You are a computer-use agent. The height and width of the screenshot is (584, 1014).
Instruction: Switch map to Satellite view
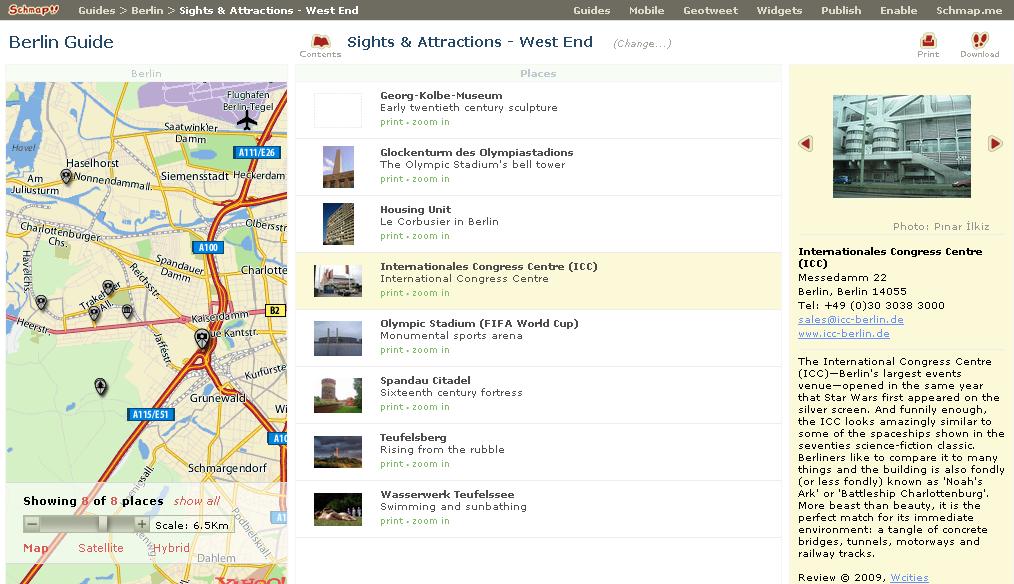pos(101,548)
